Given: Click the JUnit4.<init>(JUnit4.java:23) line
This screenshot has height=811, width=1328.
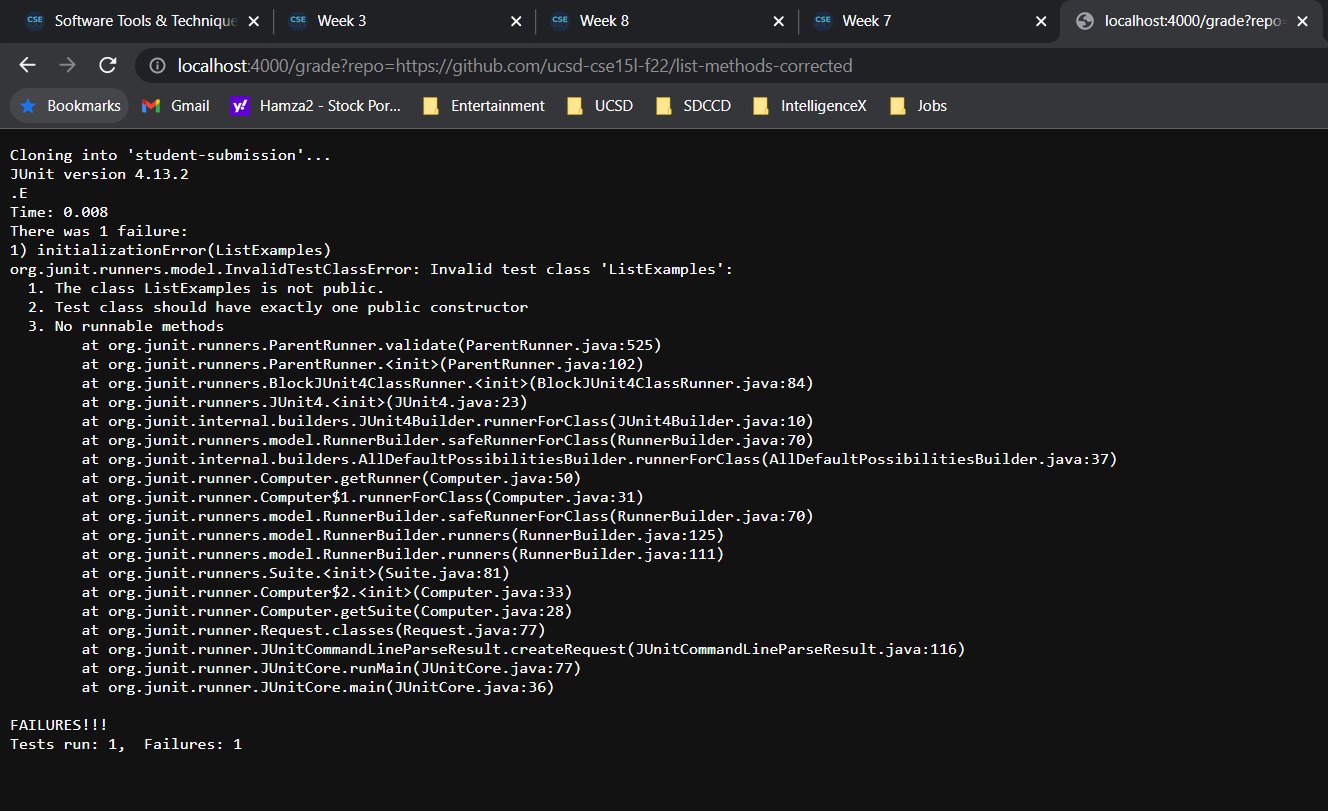Looking at the screenshot, I should pyautogui.click(x=305, y=402).
